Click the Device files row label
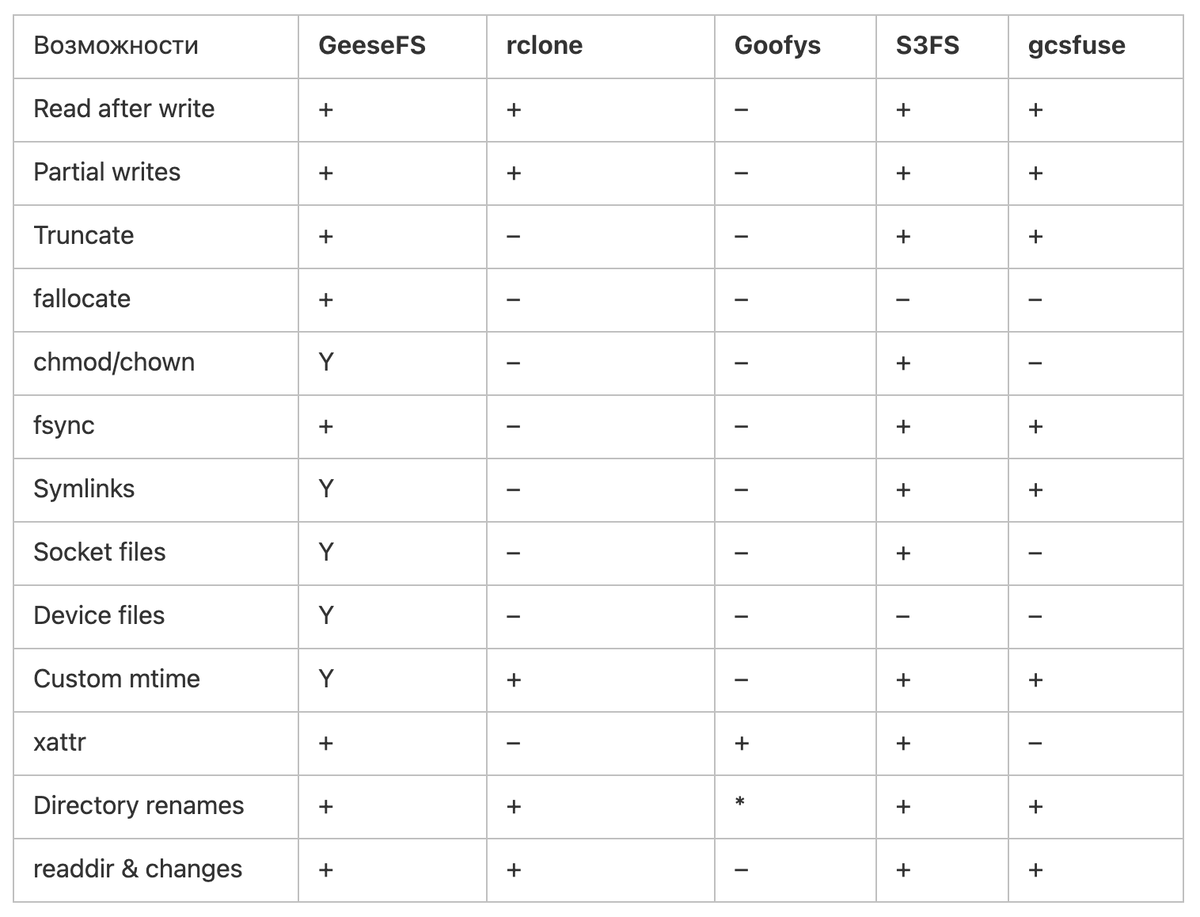The height and width of the screenshot is (917, 1200). (99, 616)
